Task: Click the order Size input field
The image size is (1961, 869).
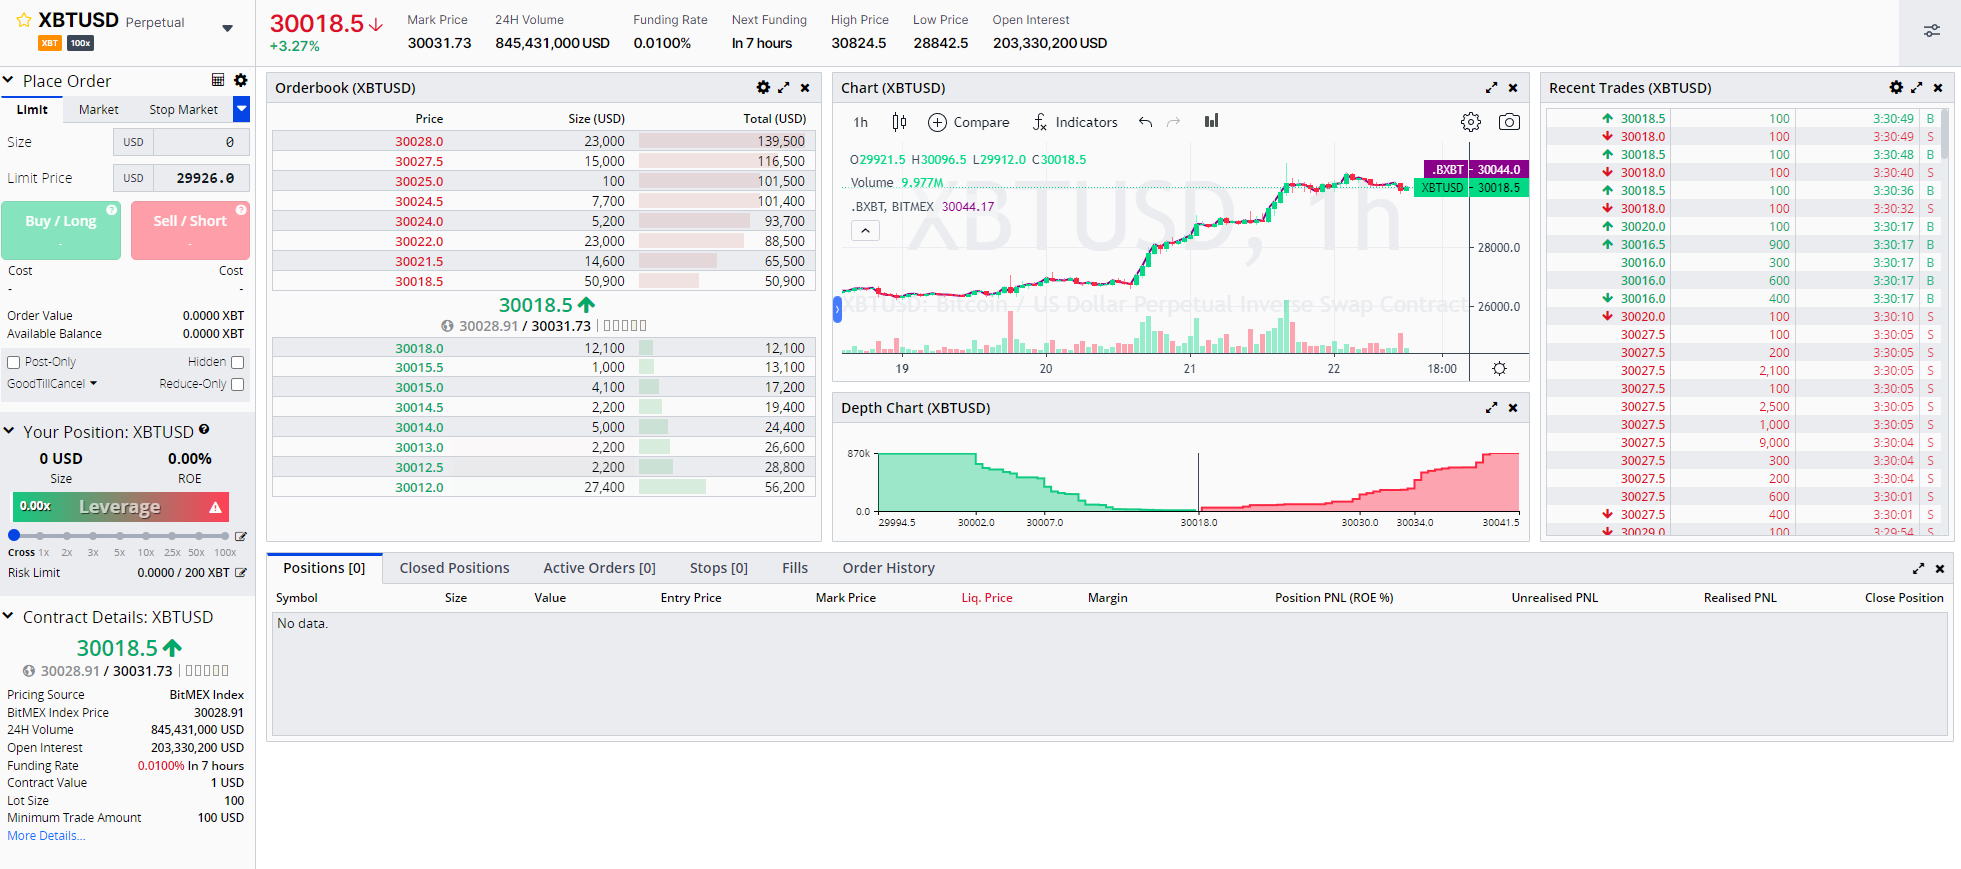Action: click(201, 142)
